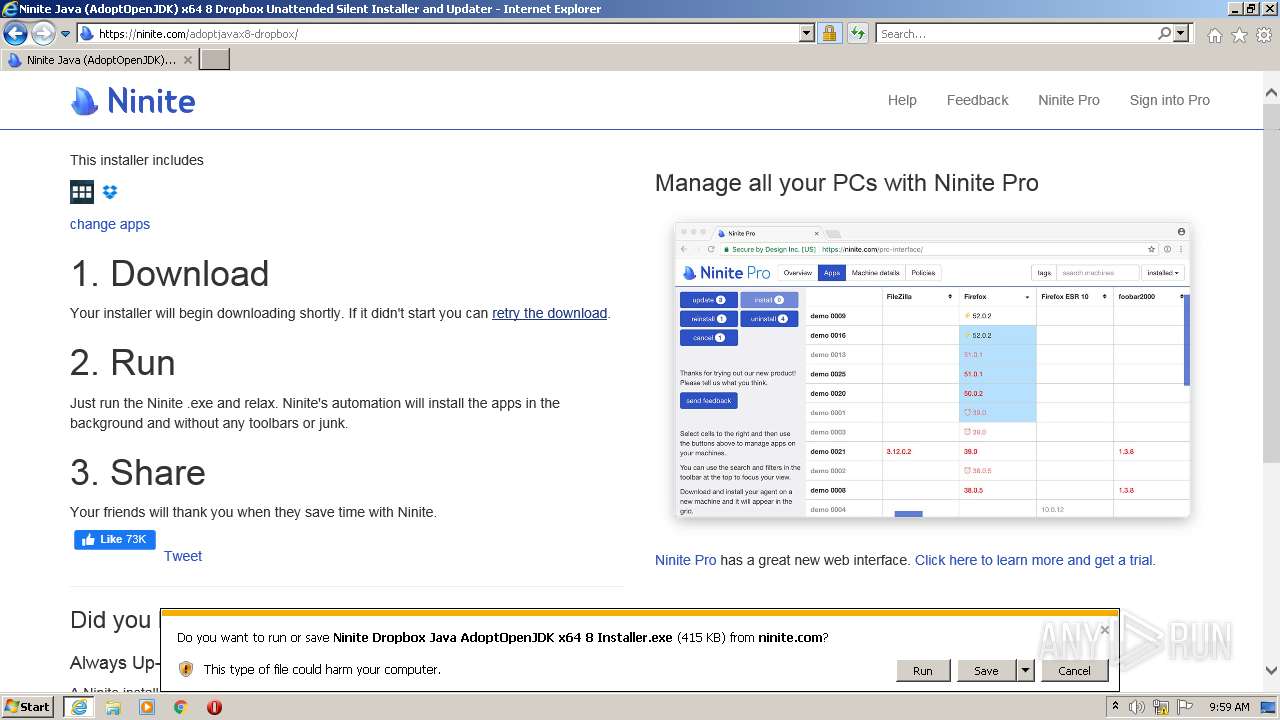This screenshot has height=720, width=1280.
Task: Open the Help menu link
Action: (902, 100)
